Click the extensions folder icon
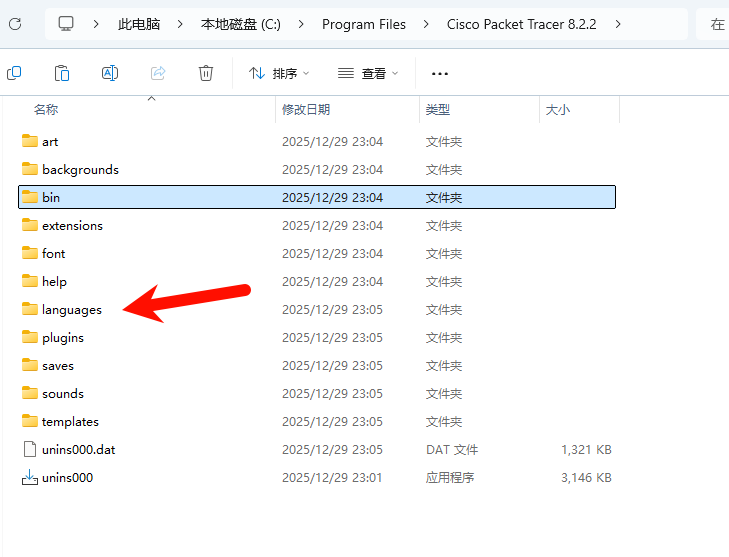Screen dimensions: 729x557 click(30, 225)
